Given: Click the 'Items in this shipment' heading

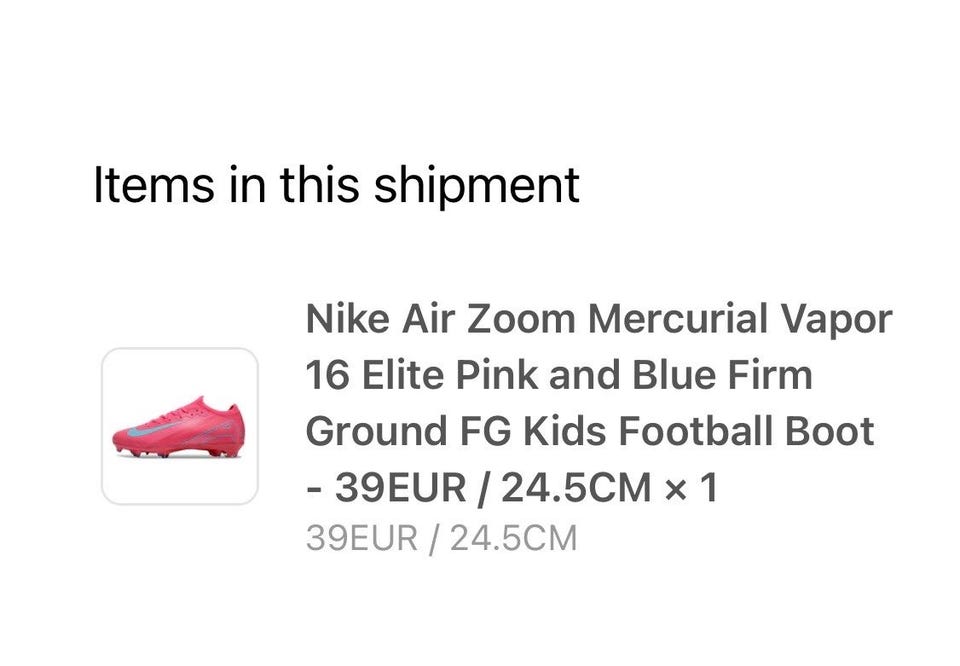Looking at the screenshot, I should click(336, 184).
